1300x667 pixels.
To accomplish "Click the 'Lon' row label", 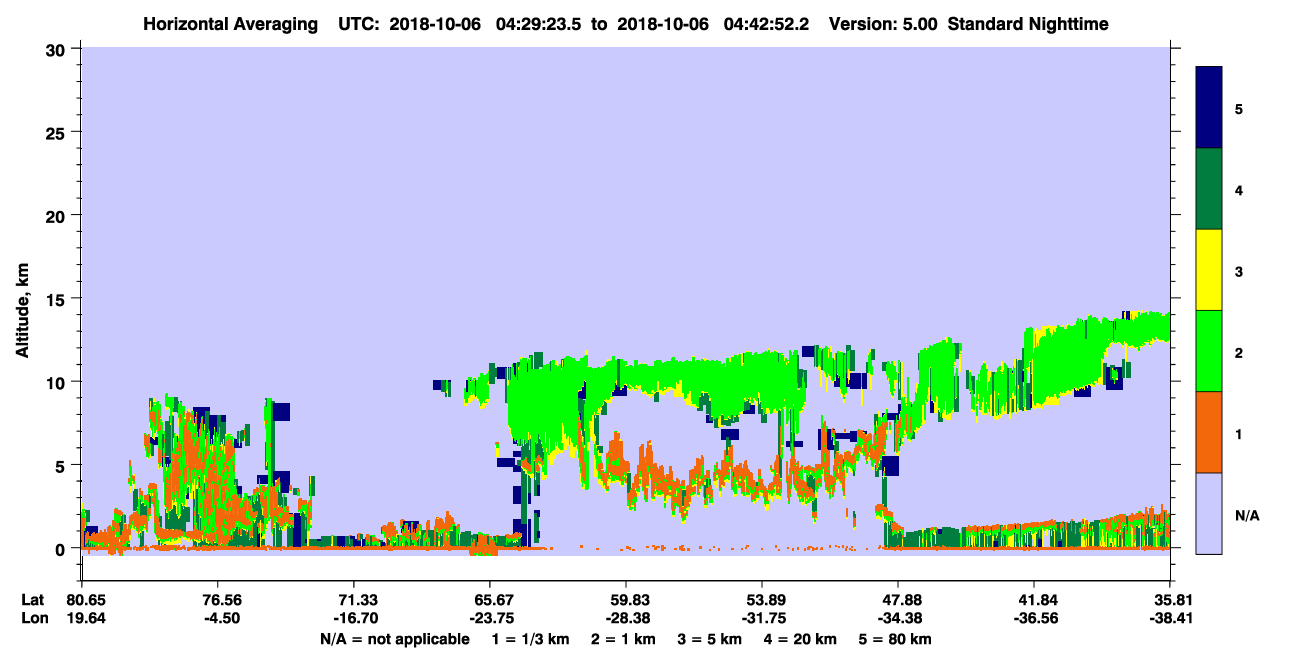I will pos(33,618).
